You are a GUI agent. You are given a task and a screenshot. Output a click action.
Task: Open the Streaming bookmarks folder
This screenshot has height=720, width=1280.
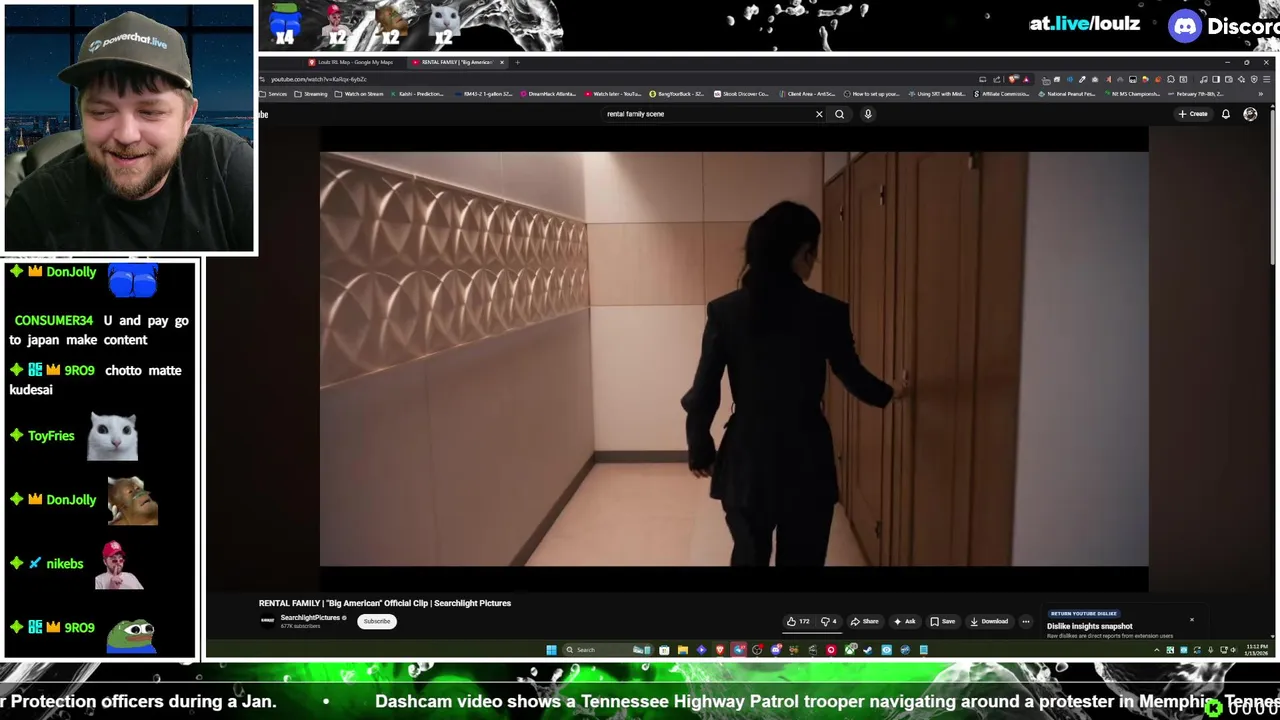(312, 94)
